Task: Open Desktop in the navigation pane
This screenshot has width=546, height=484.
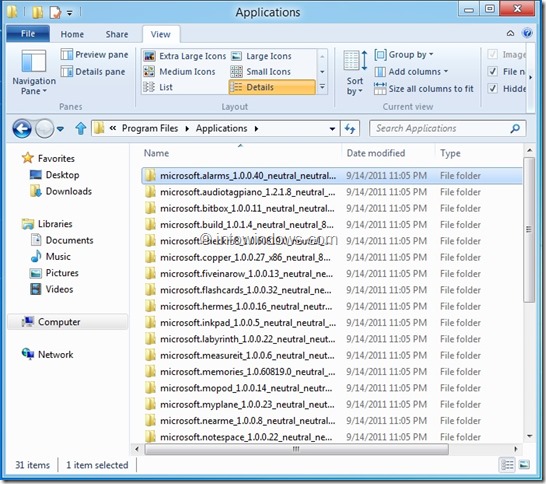Action: click(x=55, y=175)
